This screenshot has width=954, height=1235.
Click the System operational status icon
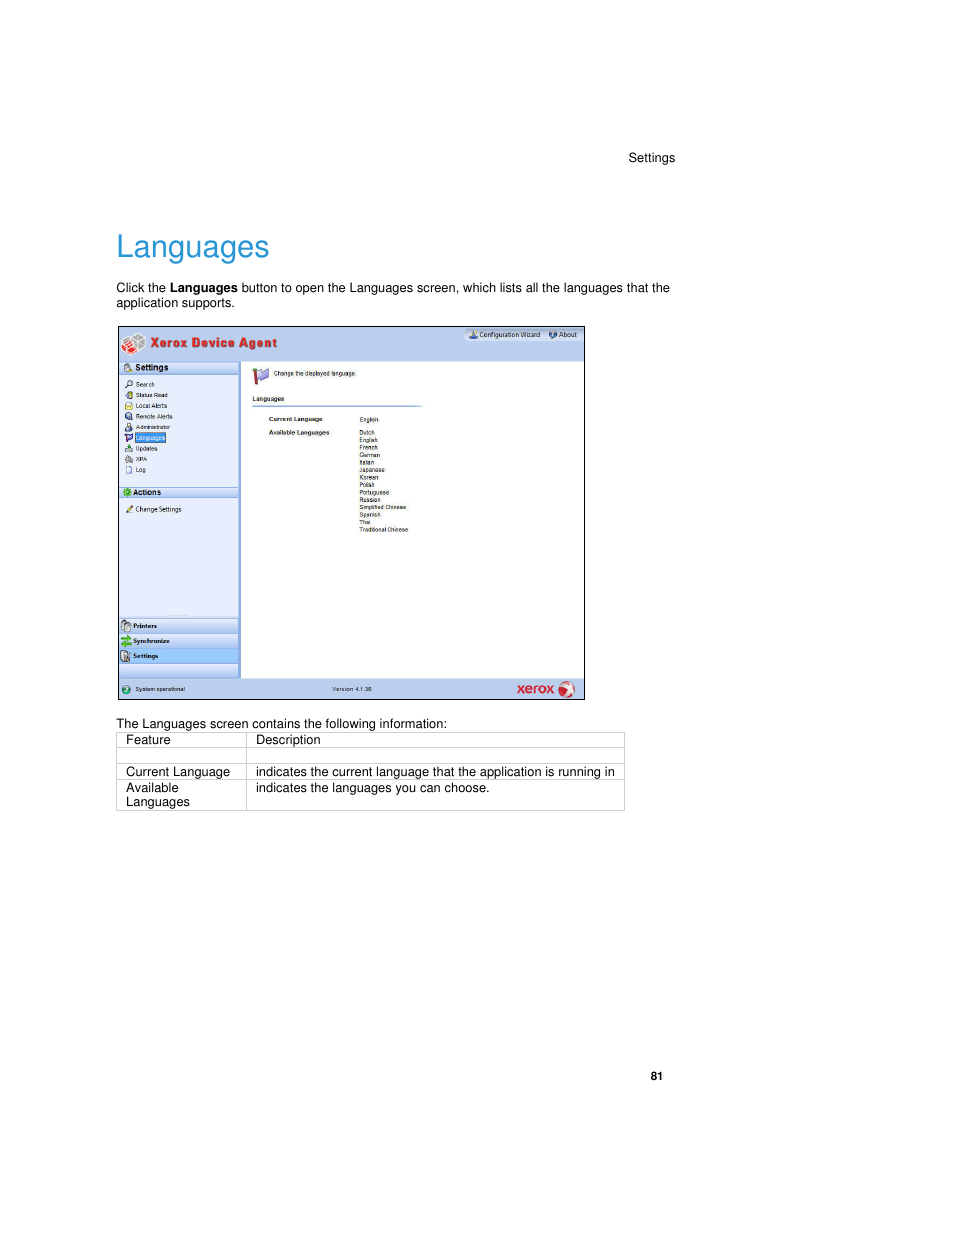point(126,689)
